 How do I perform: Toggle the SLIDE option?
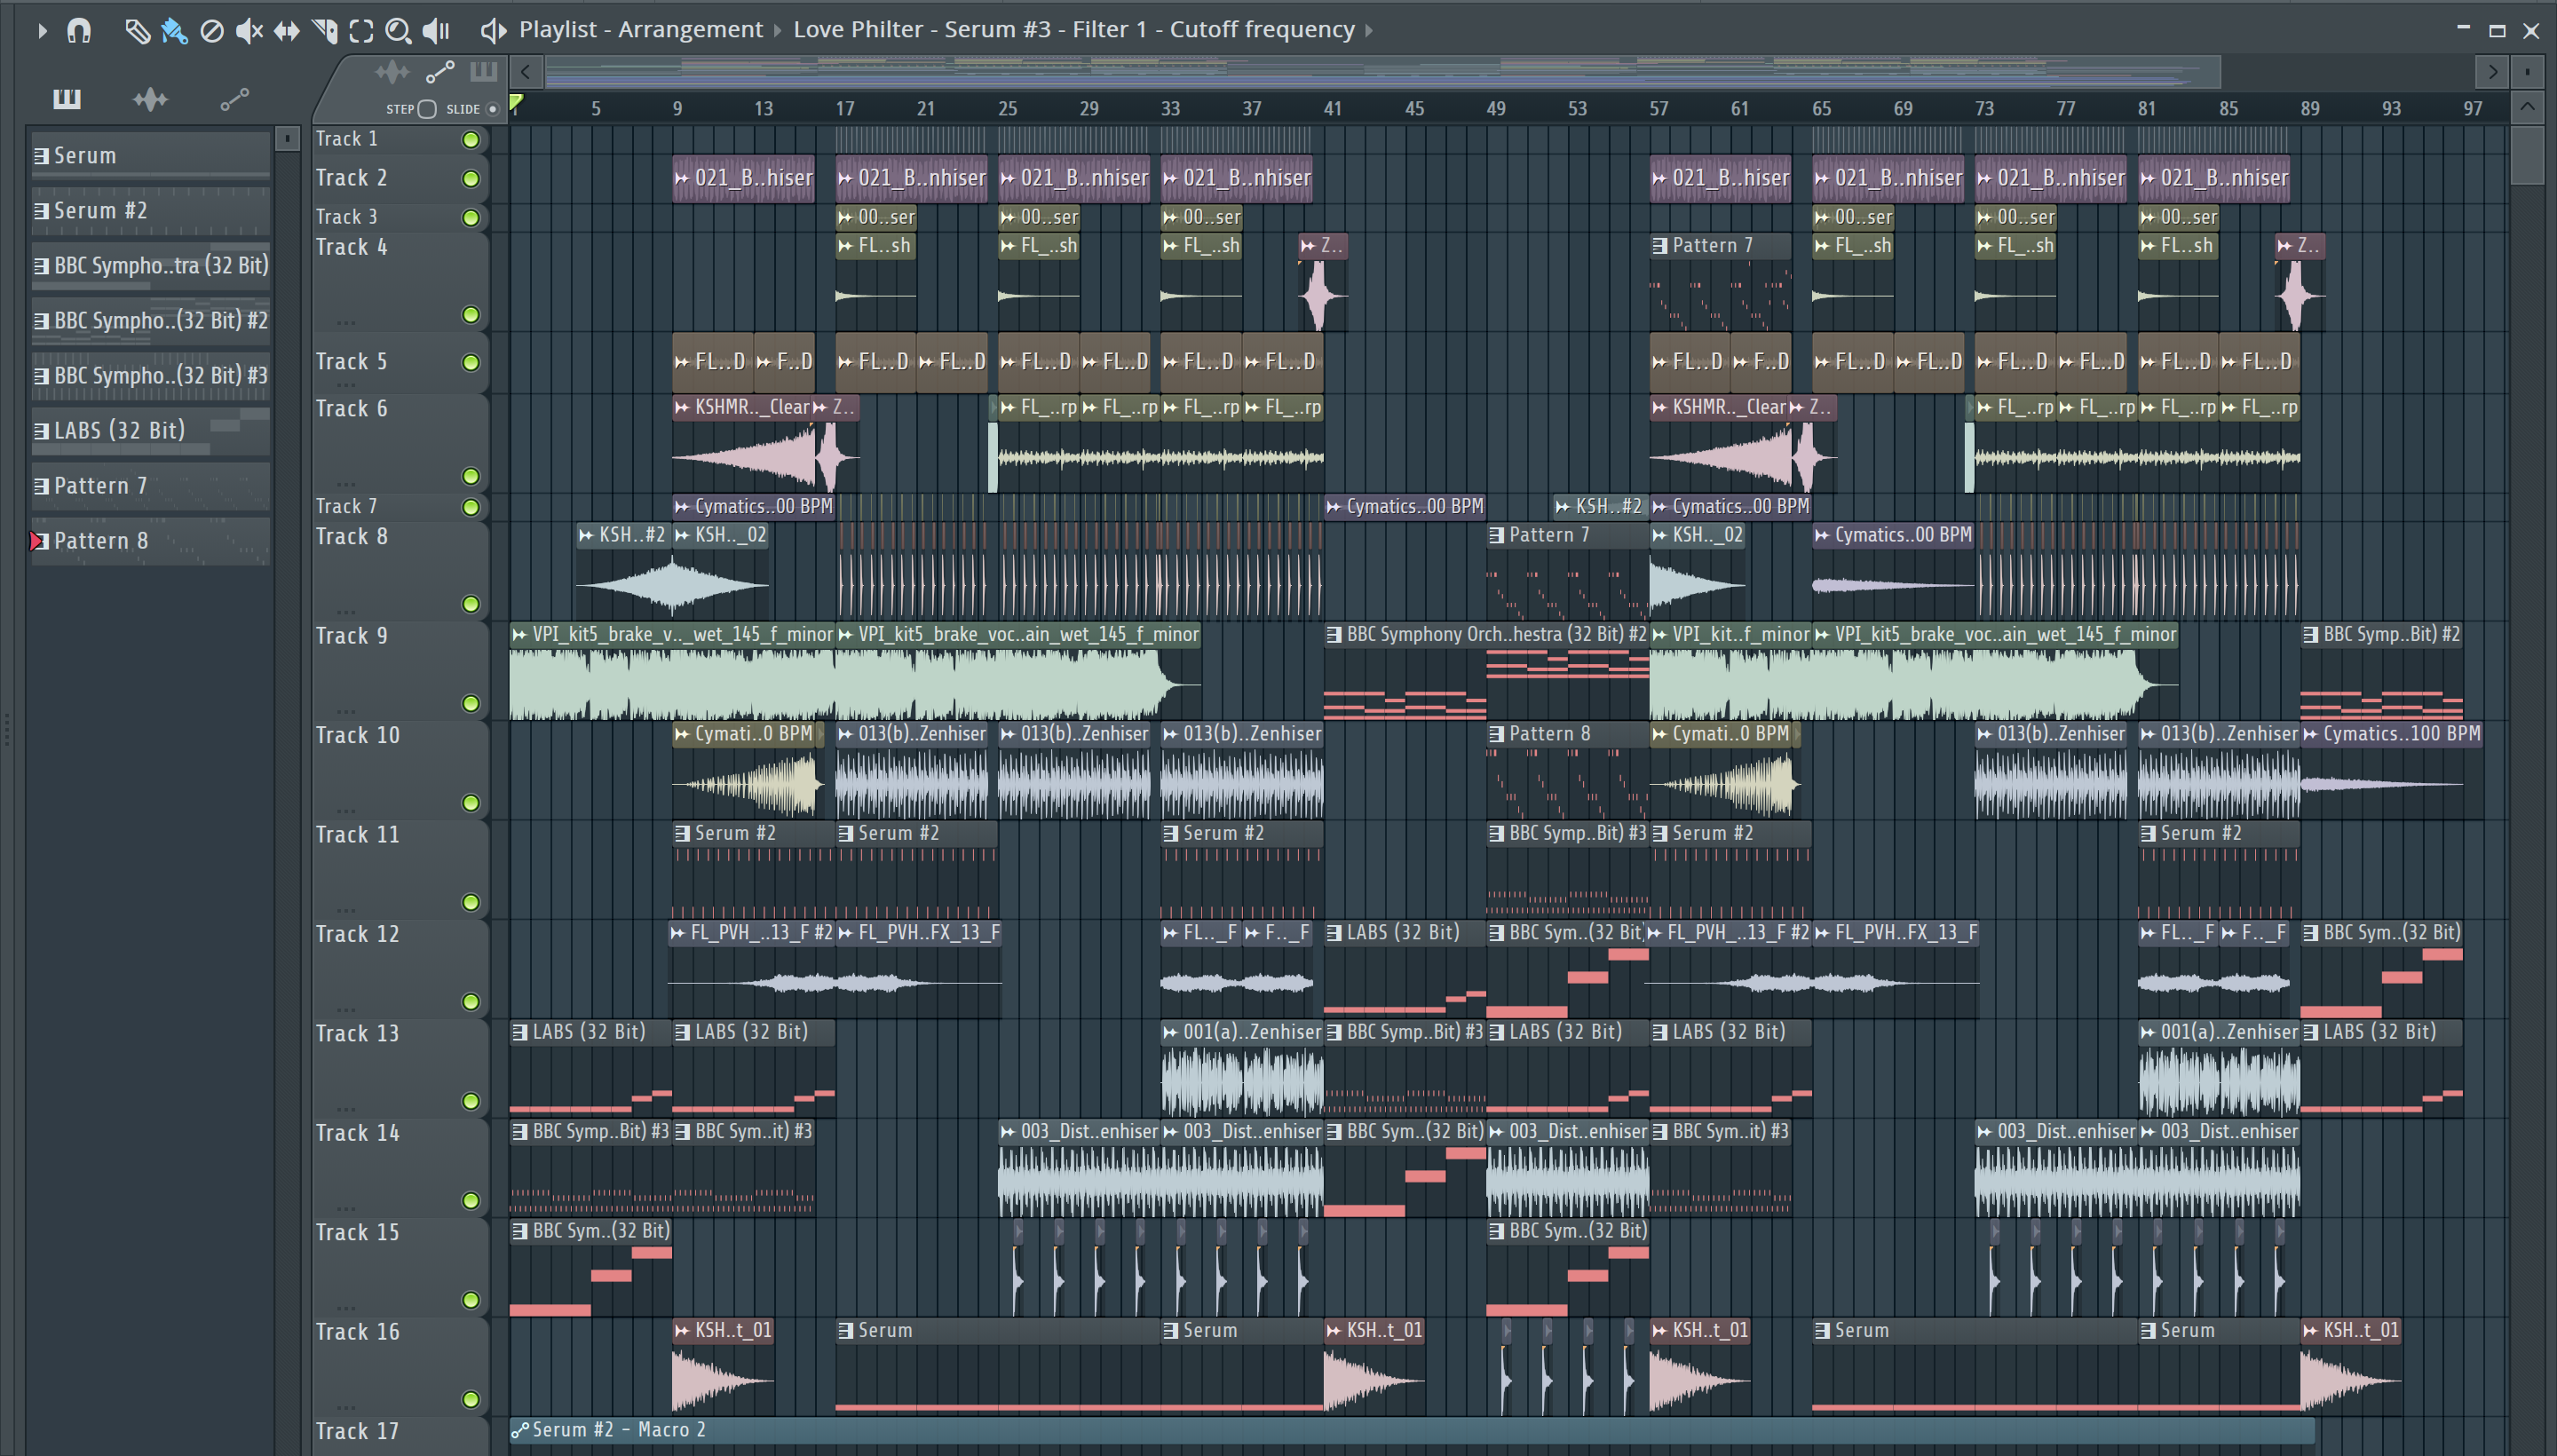[x=492, y=109]
